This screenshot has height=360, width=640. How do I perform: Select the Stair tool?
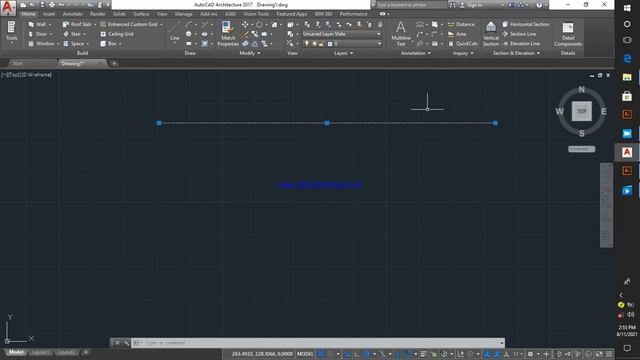coord(72,34)
